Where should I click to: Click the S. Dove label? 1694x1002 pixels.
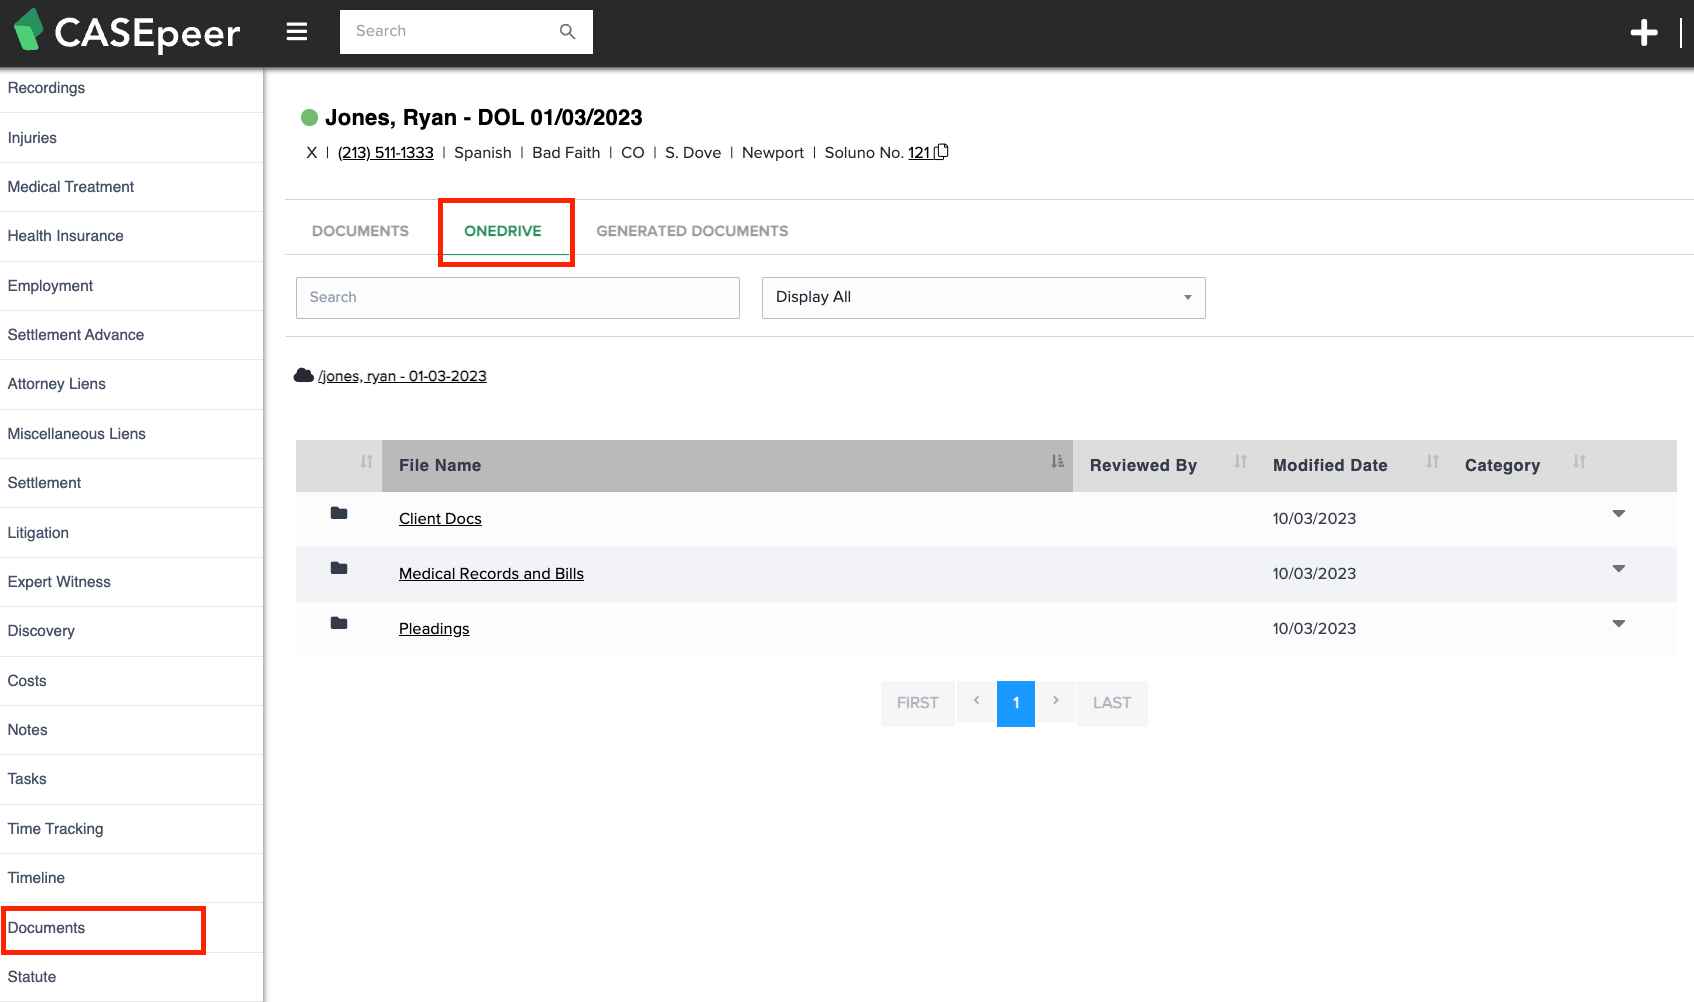point(693,153)
